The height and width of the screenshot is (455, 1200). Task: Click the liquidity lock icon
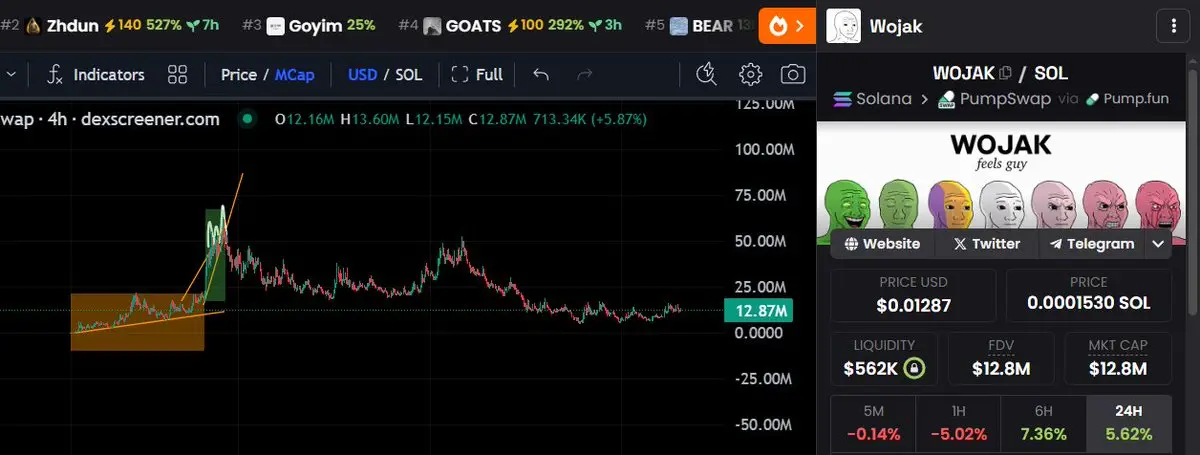pos(913,368)
